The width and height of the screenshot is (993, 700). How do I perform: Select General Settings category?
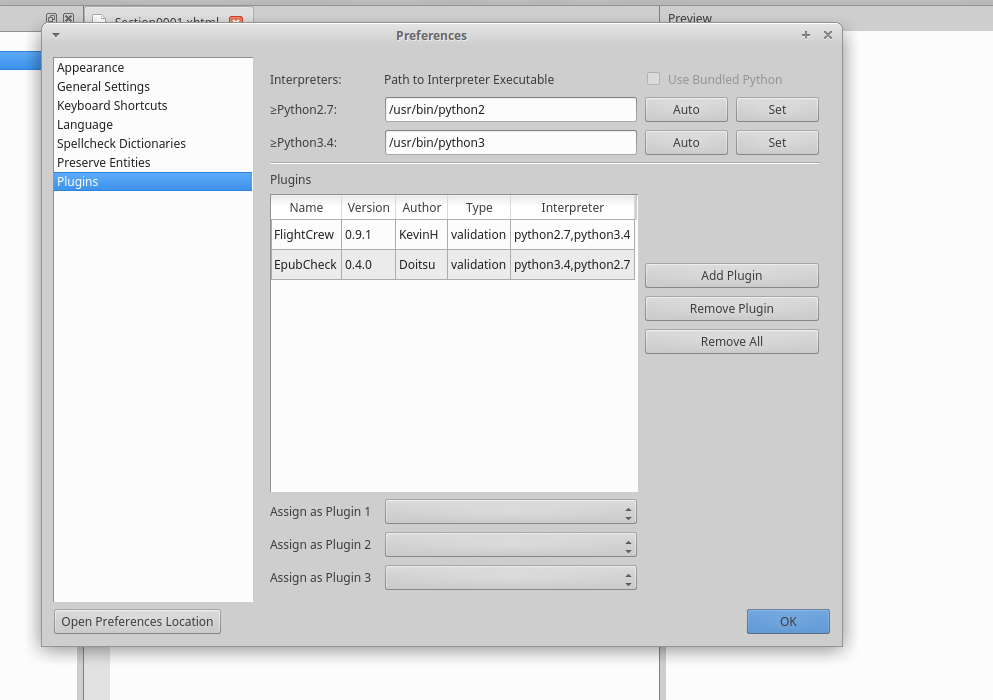[153, 87]
